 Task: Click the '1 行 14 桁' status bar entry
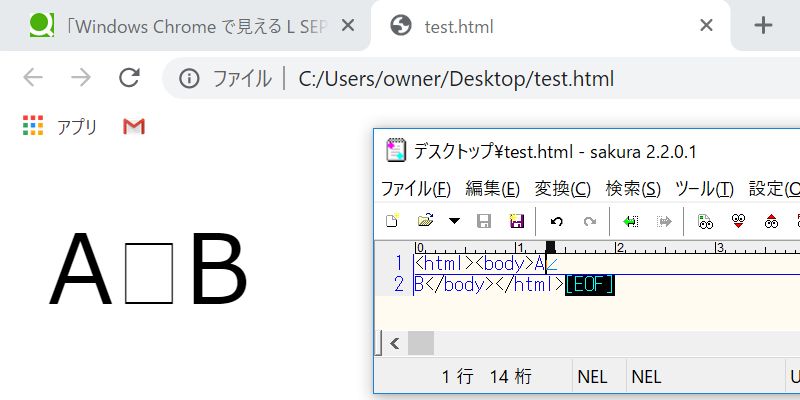click(x=486, y=377)
